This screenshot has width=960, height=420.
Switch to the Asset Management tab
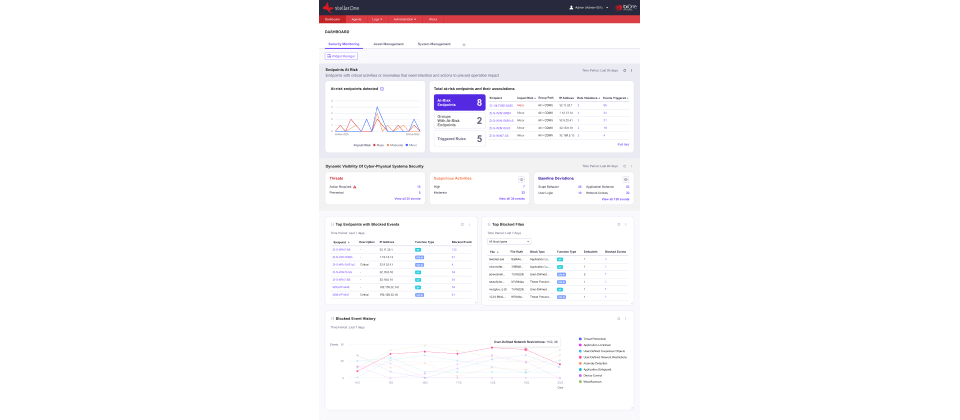coord(389,44)
